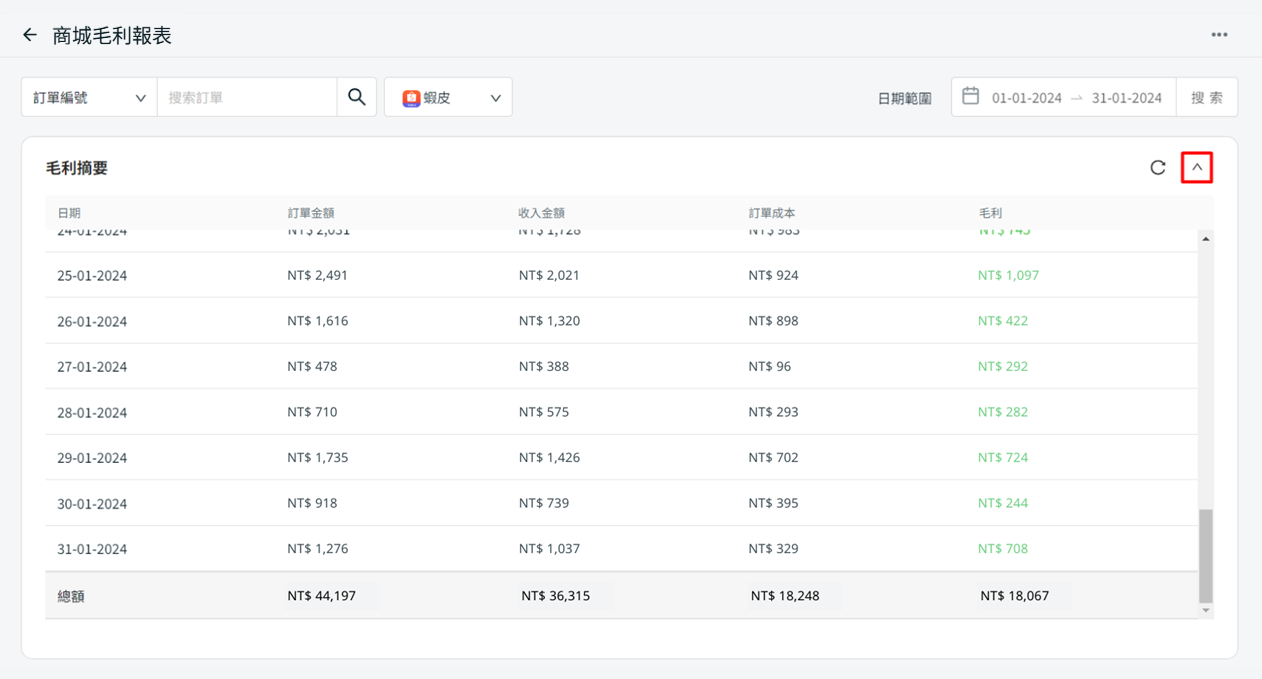Click the back arrow beside 商城毛利報表
Image resolution: width=1262 pixels, height=679 pixels.
click(30, 35)
